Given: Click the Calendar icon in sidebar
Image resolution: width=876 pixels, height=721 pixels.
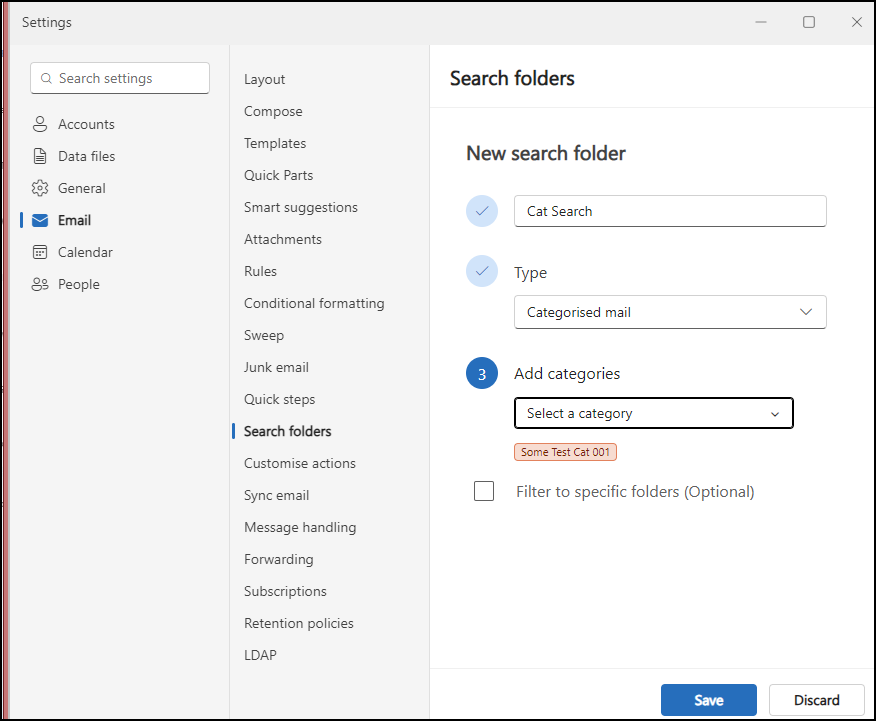Looking at the screenshot, I should (40, 252).
